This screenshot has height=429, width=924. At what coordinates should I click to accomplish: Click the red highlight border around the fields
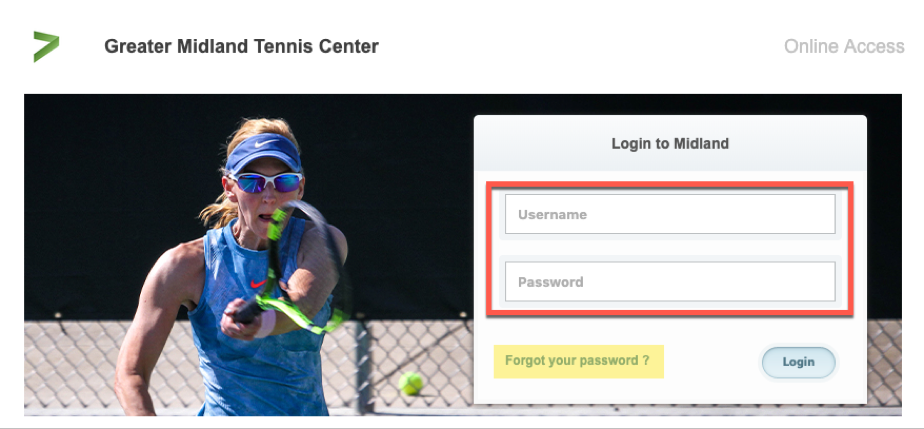click(670, 184)
